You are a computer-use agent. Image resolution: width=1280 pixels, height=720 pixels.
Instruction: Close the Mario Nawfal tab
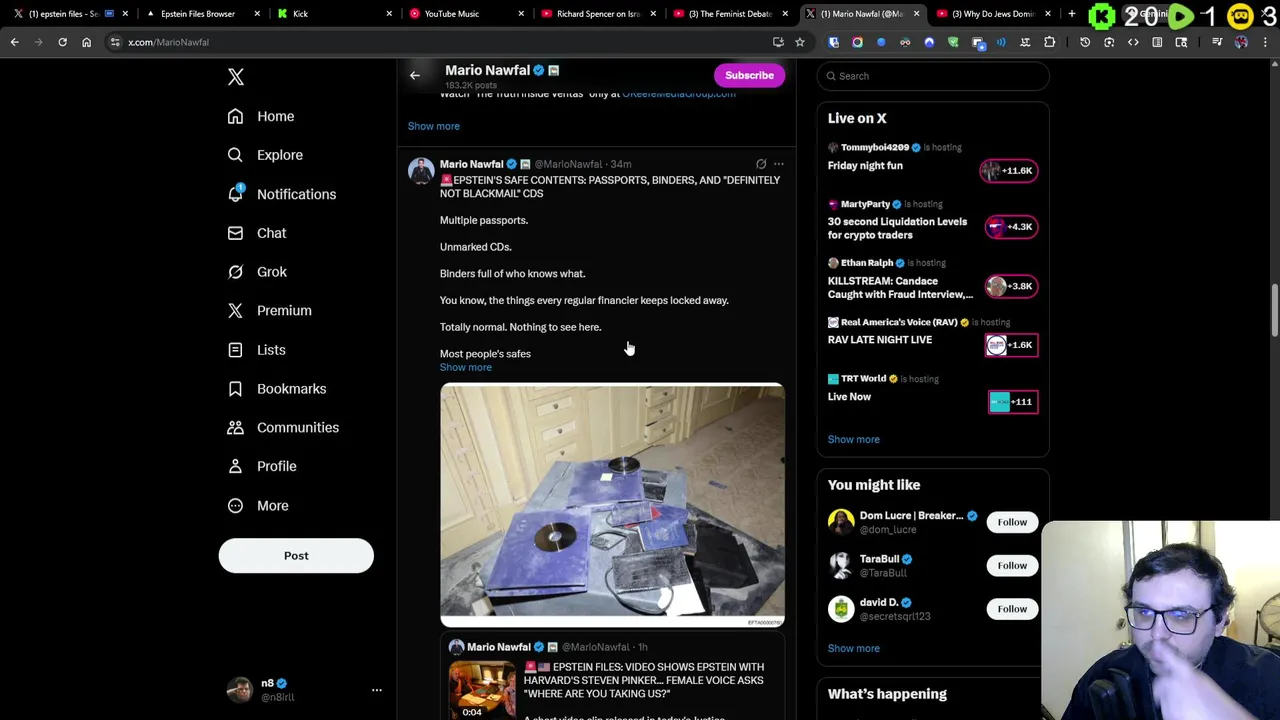tap(916, 14)
